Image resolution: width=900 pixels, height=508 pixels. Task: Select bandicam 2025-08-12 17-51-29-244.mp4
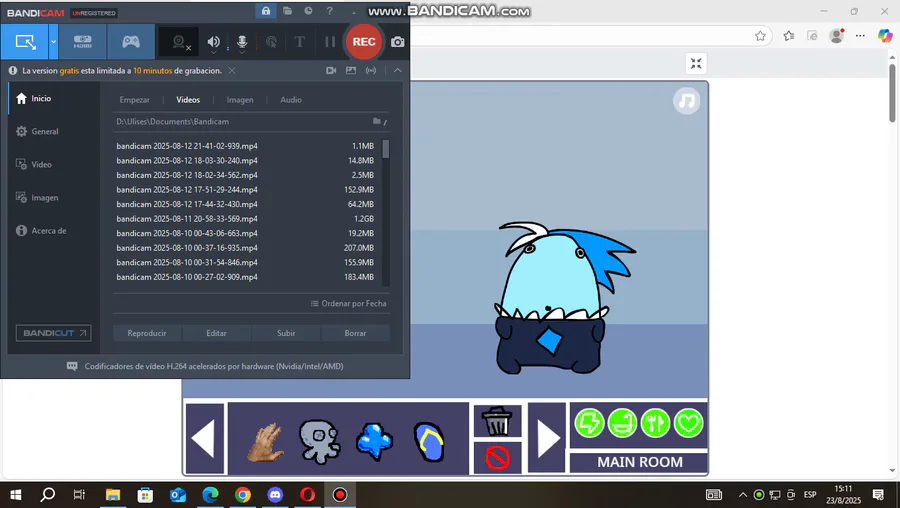[x=246, y=189]
